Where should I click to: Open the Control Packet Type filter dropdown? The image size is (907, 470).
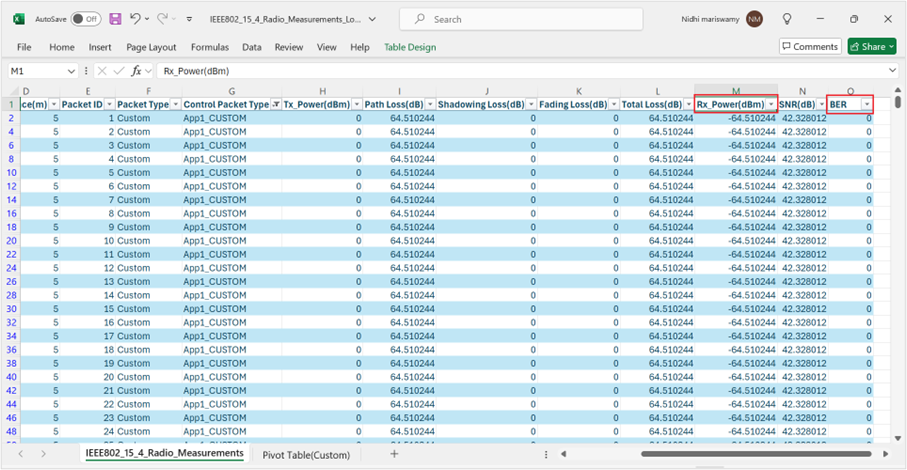click(x=276, y=105)
